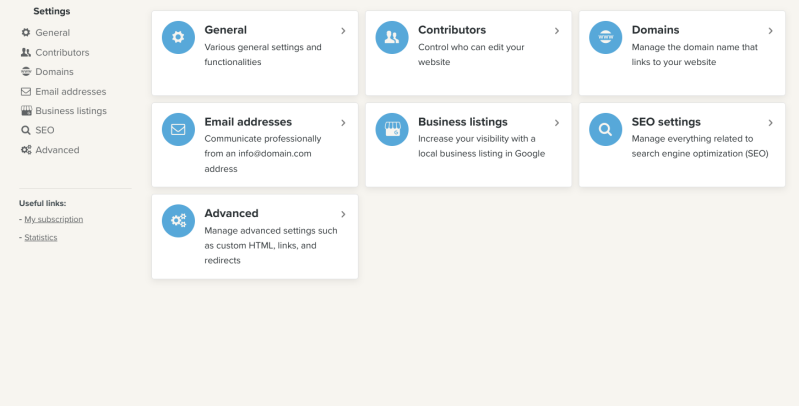Image resolution: width=799 pixels, height=406 pixels.
Task: Click the Email addresses envelope circle icon
Action: 178,129
